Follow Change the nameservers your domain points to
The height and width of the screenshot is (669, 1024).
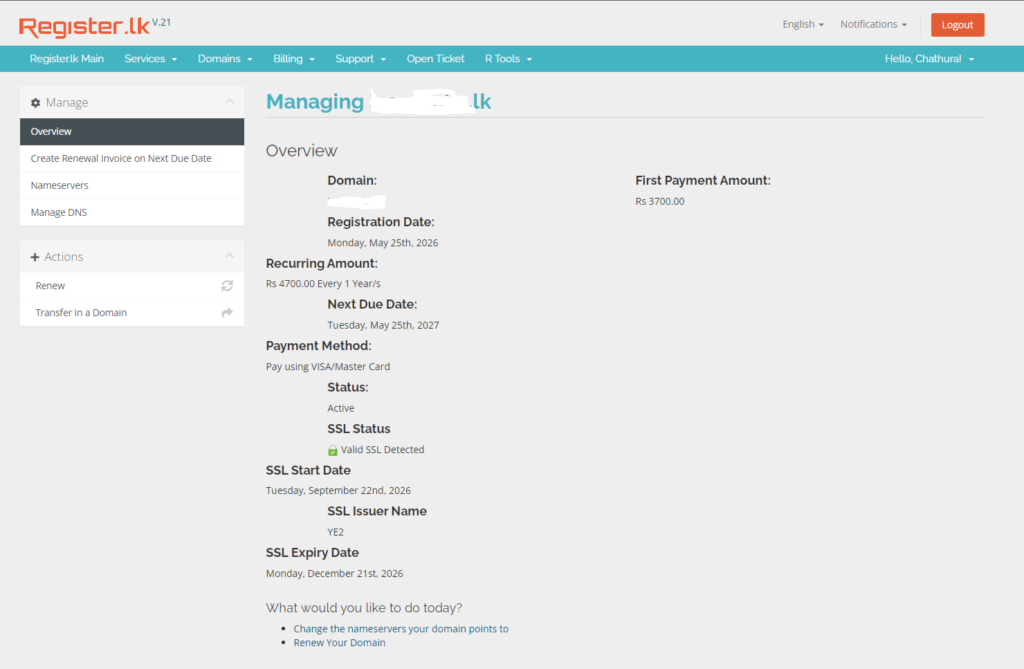[400, 628]
